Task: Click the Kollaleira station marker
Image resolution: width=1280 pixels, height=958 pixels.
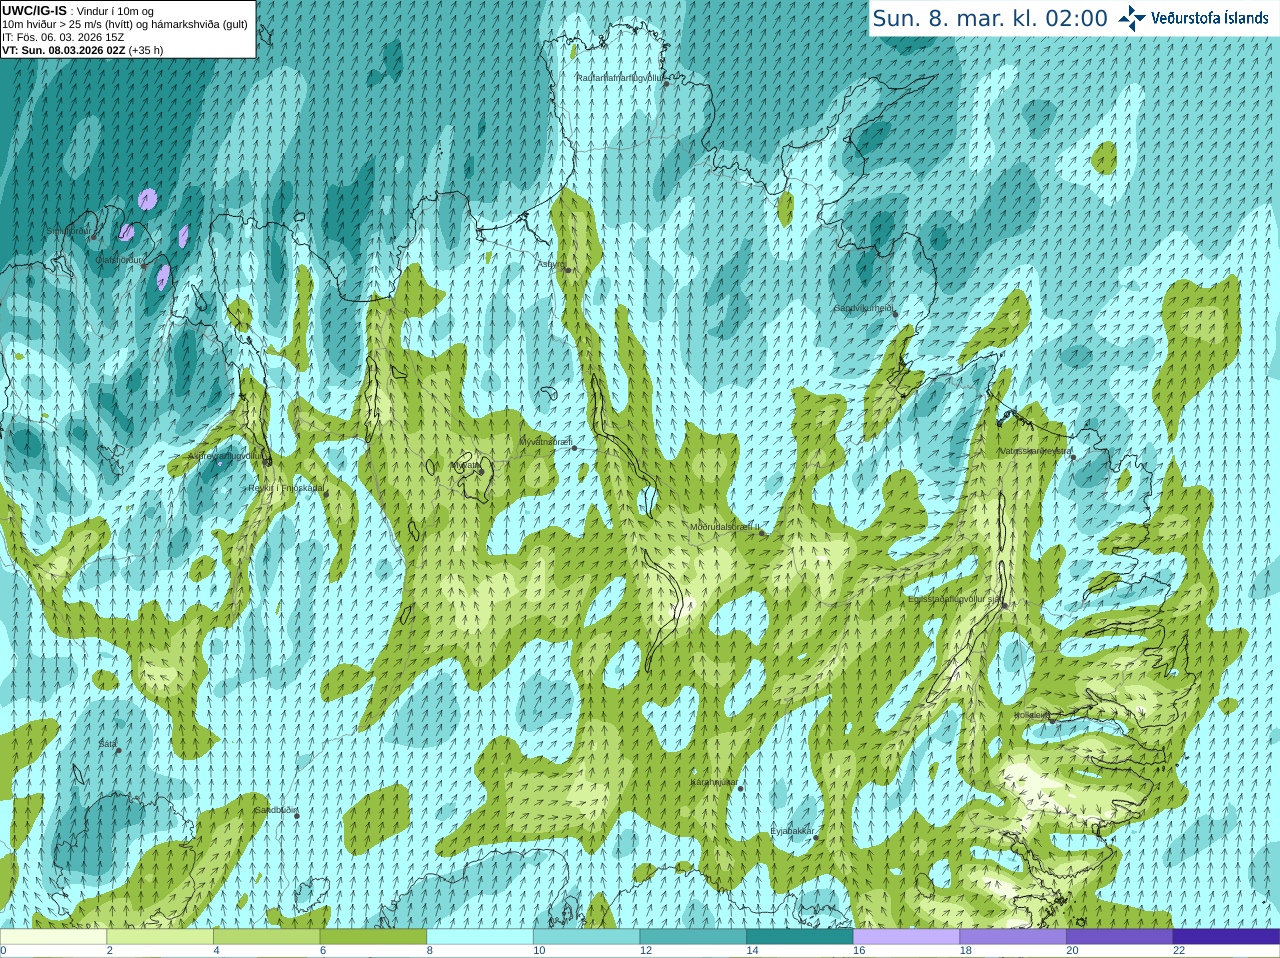Action: [1051, 720]
